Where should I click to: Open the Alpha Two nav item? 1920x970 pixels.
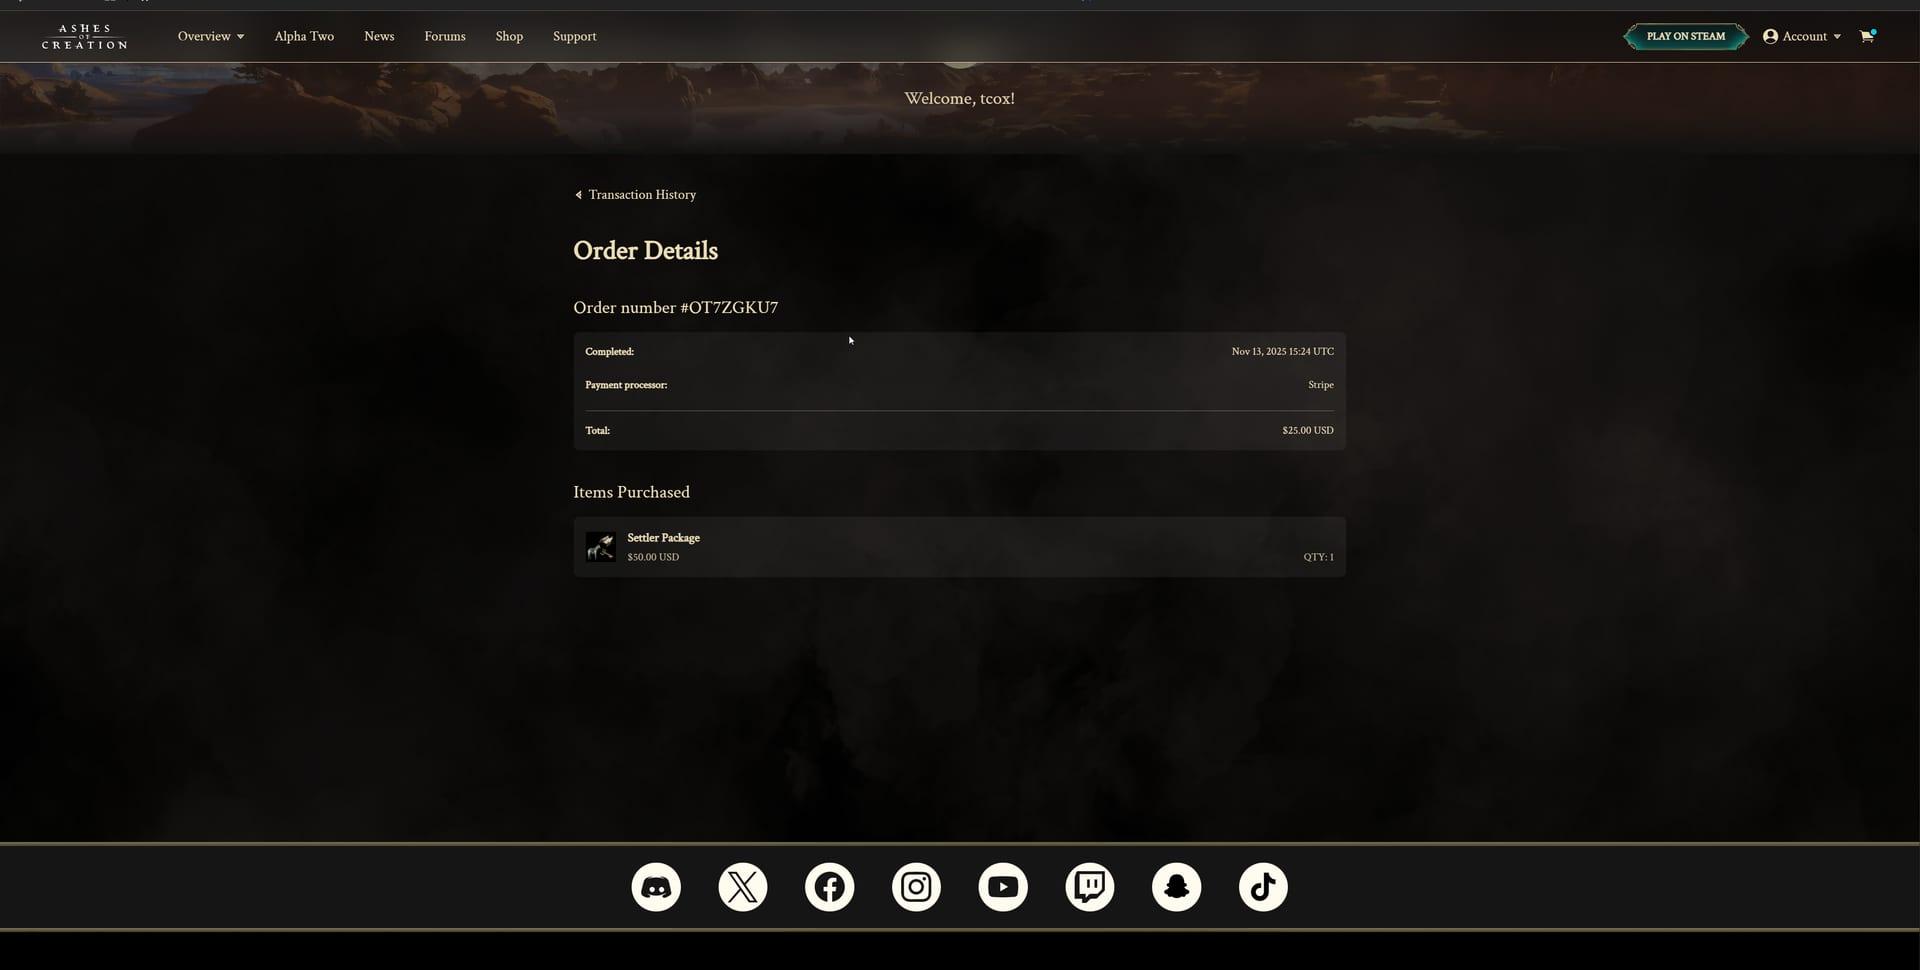pos(304,36)
